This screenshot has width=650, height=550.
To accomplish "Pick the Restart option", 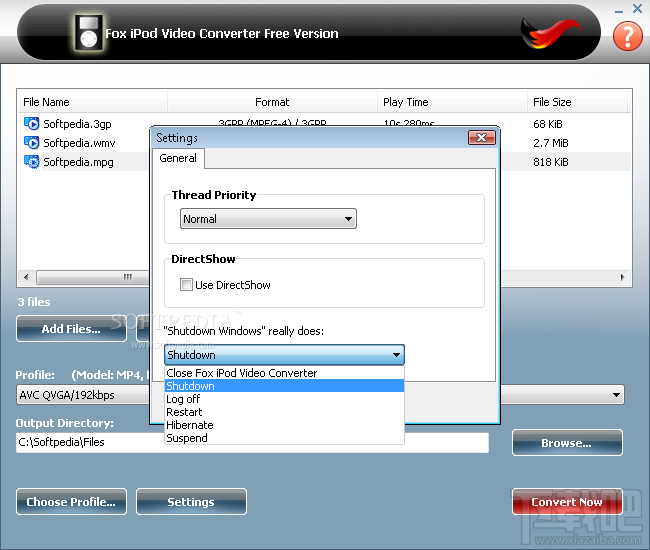I will pyautogui.click(x=284, y=412).
